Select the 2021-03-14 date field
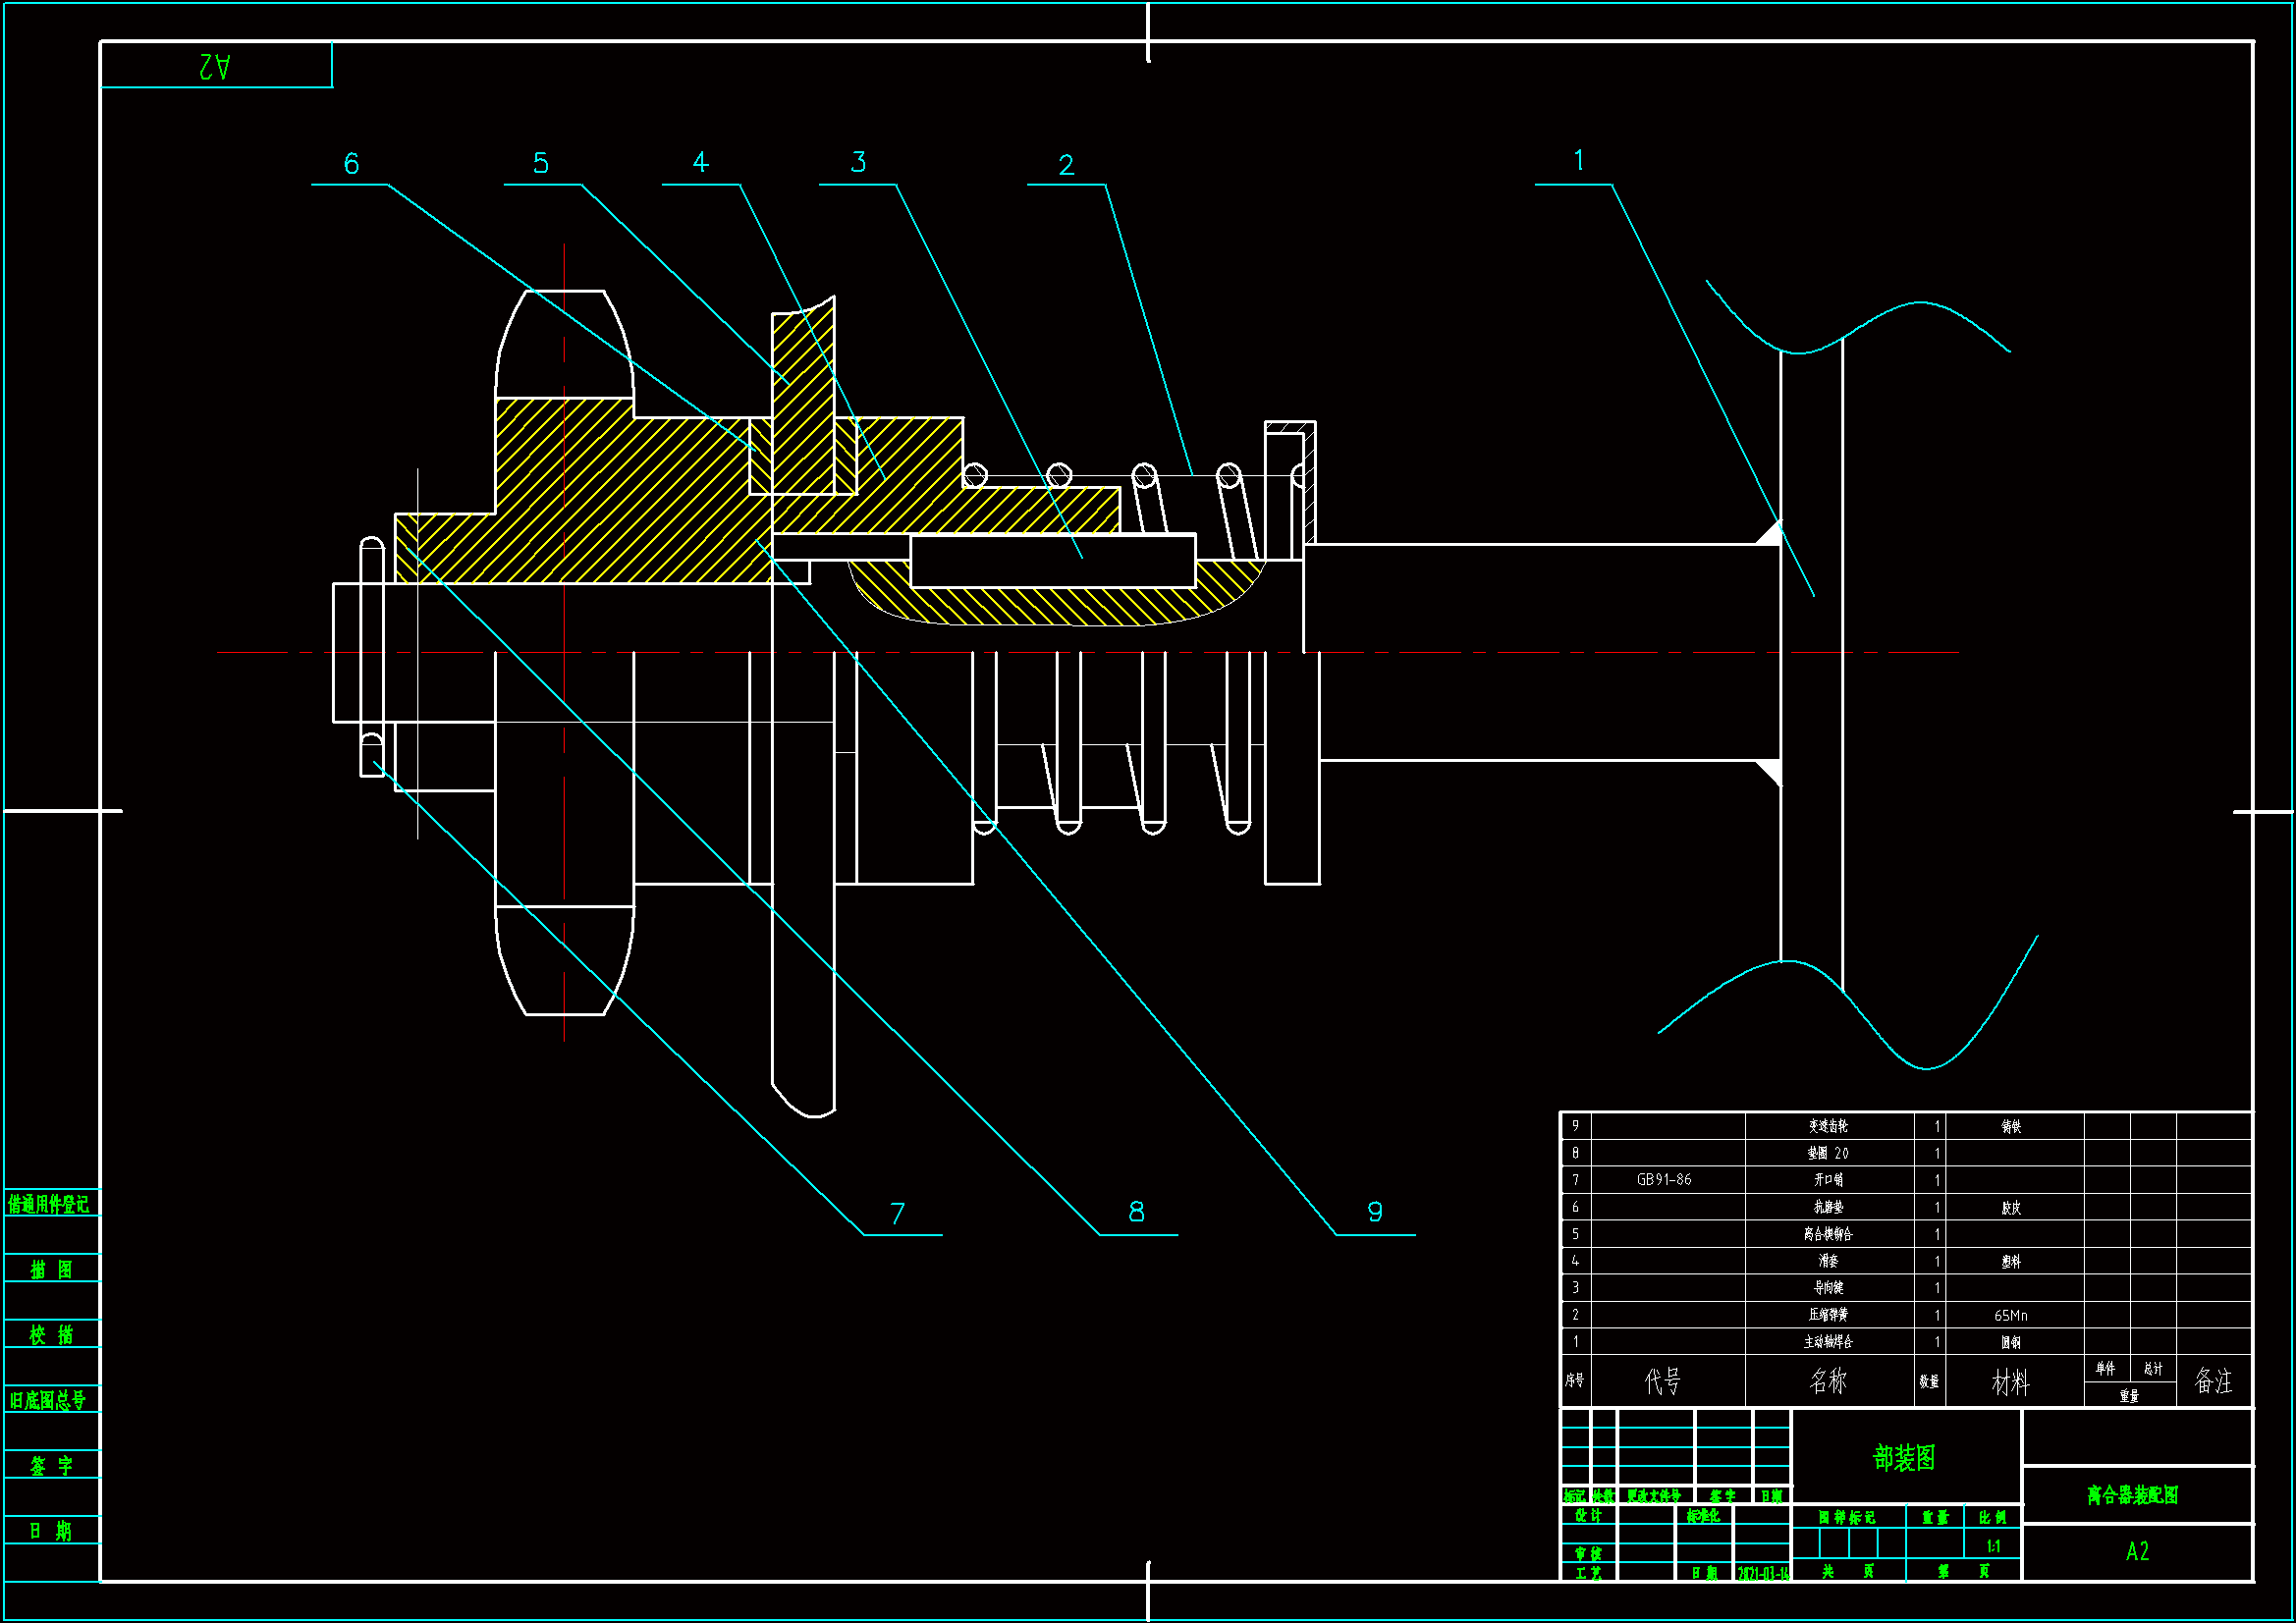 click(x=1762, y=1574)
